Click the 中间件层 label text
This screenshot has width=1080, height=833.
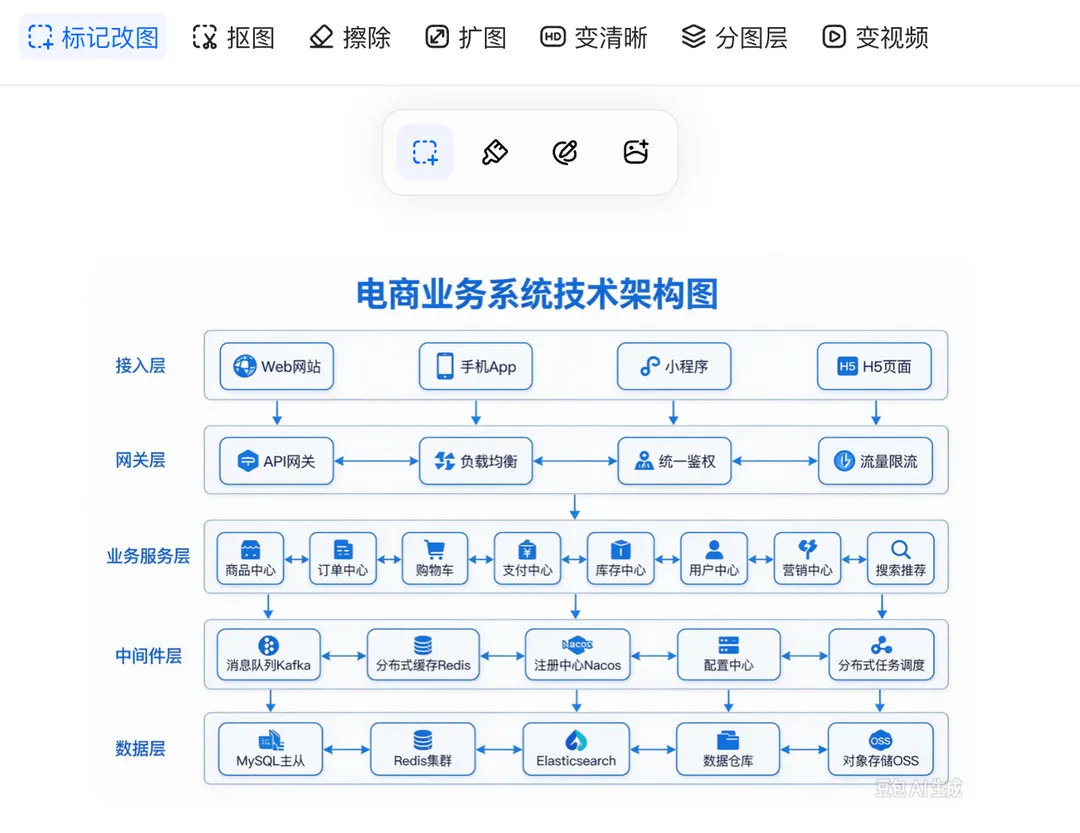pyautogui.click(x=149, y=655)
